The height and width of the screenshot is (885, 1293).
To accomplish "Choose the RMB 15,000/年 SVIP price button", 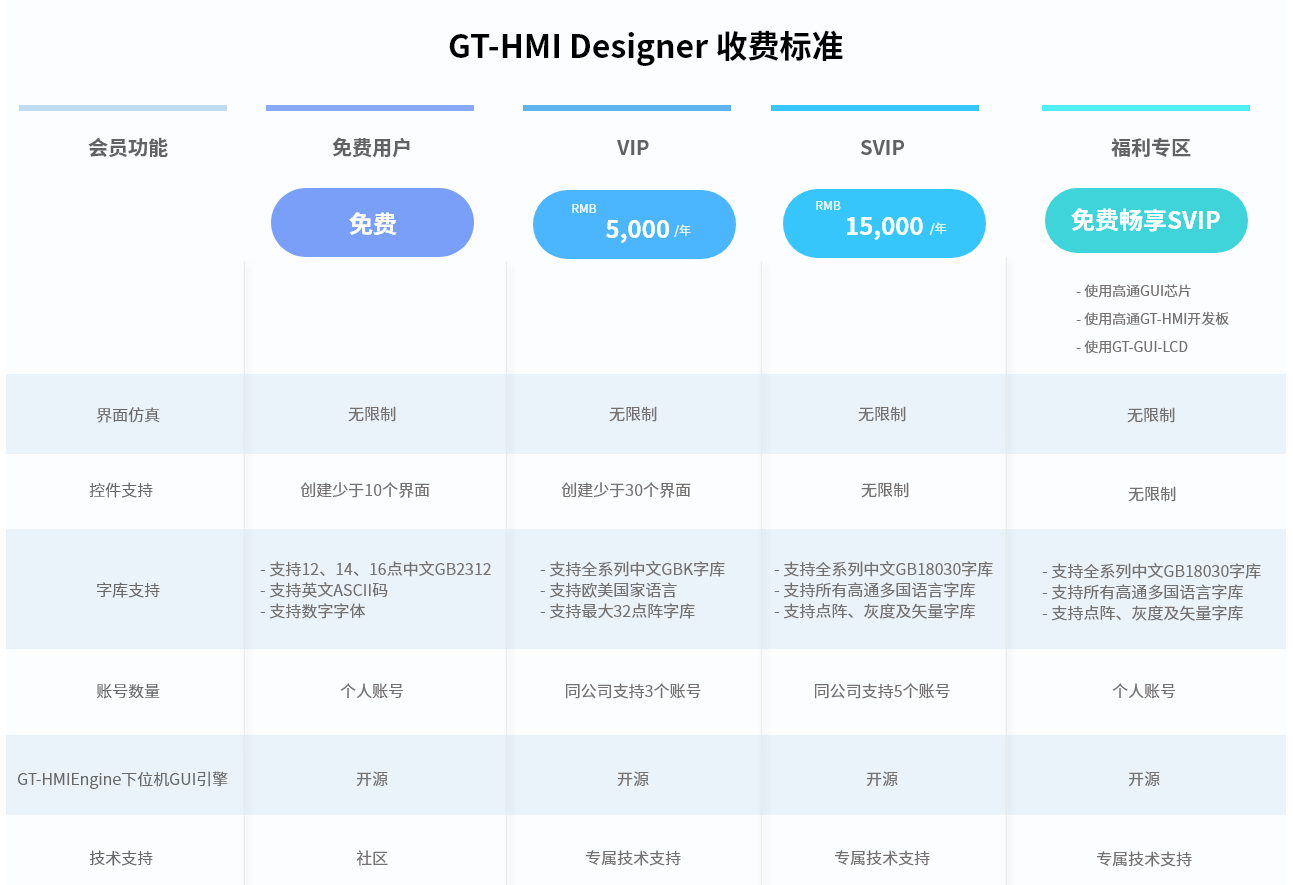I will point(884,223).
